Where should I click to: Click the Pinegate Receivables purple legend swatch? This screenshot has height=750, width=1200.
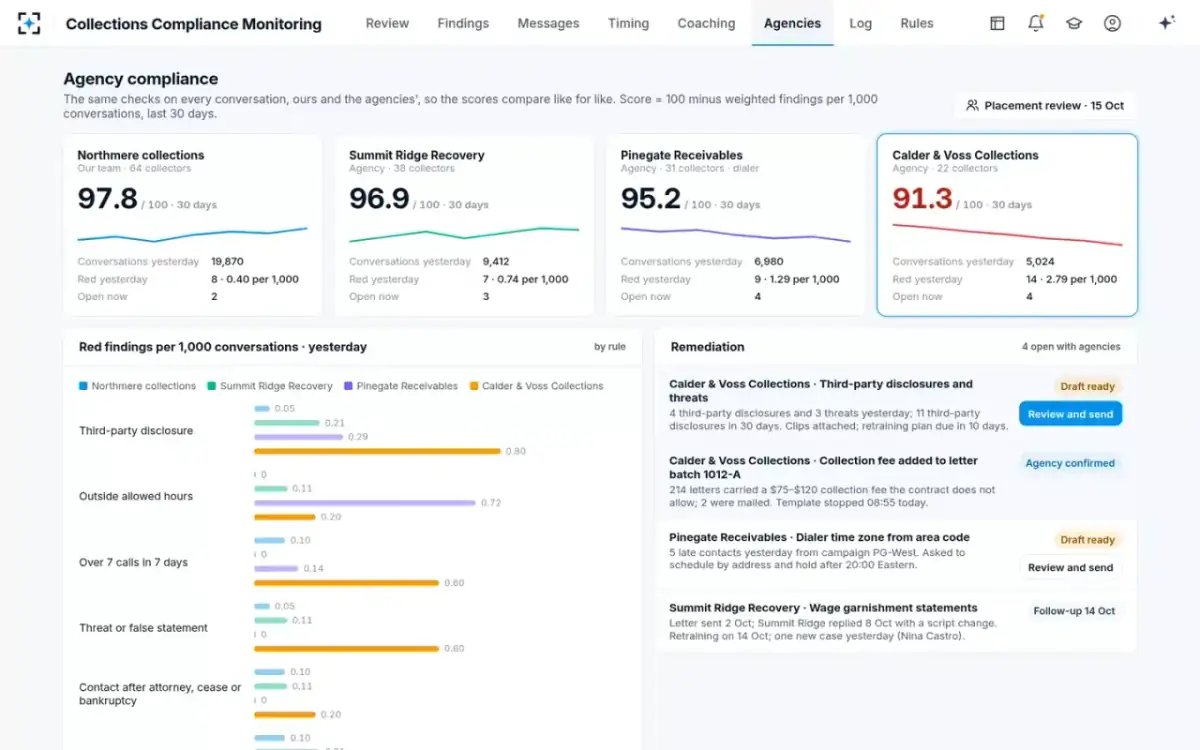click(x=348, y=386)
